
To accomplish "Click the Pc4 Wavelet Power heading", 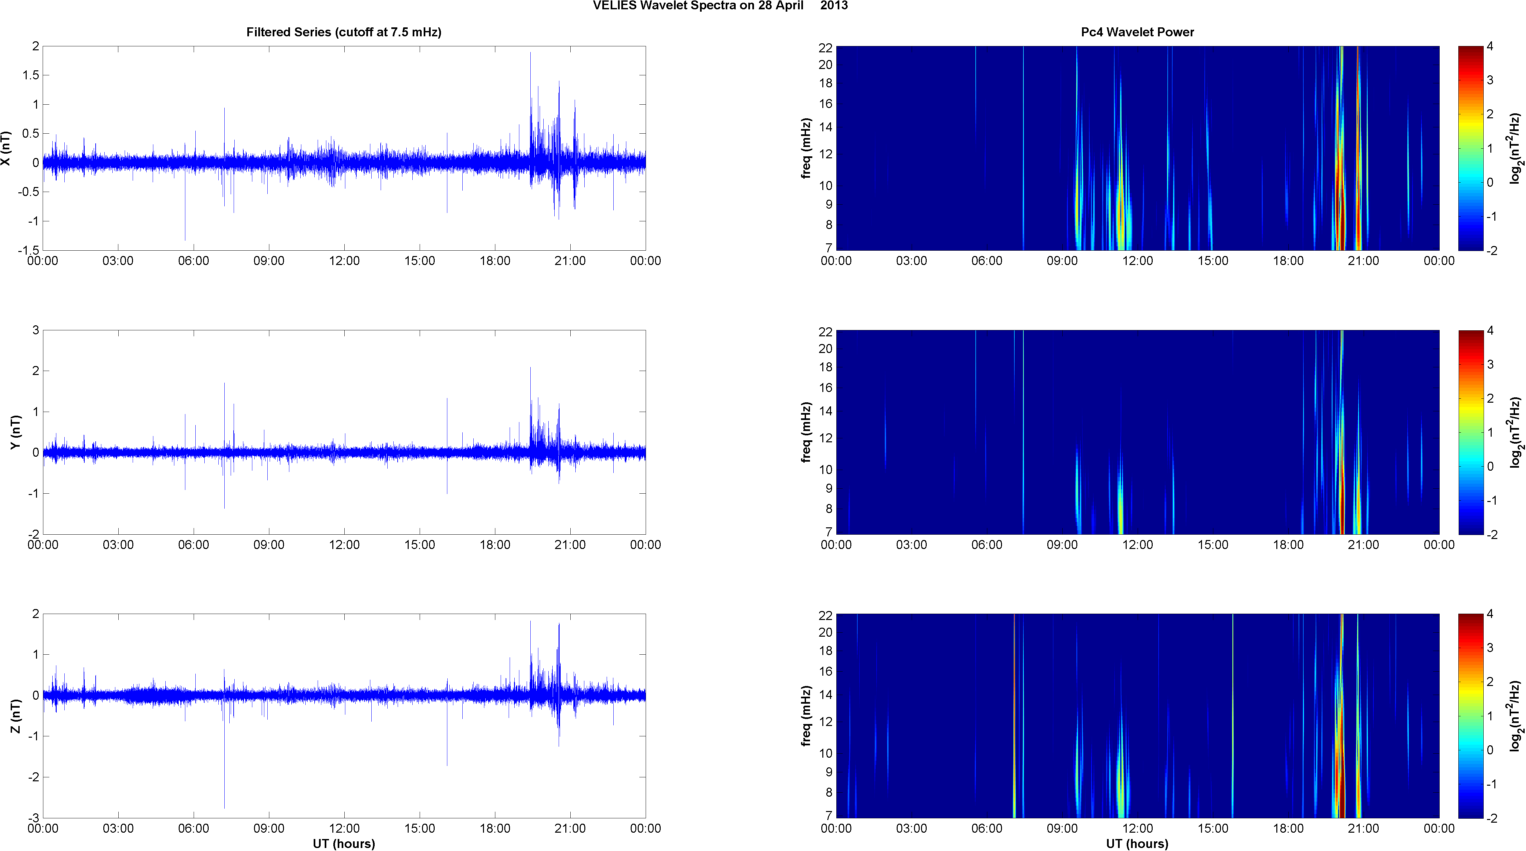I will 1137,32.
